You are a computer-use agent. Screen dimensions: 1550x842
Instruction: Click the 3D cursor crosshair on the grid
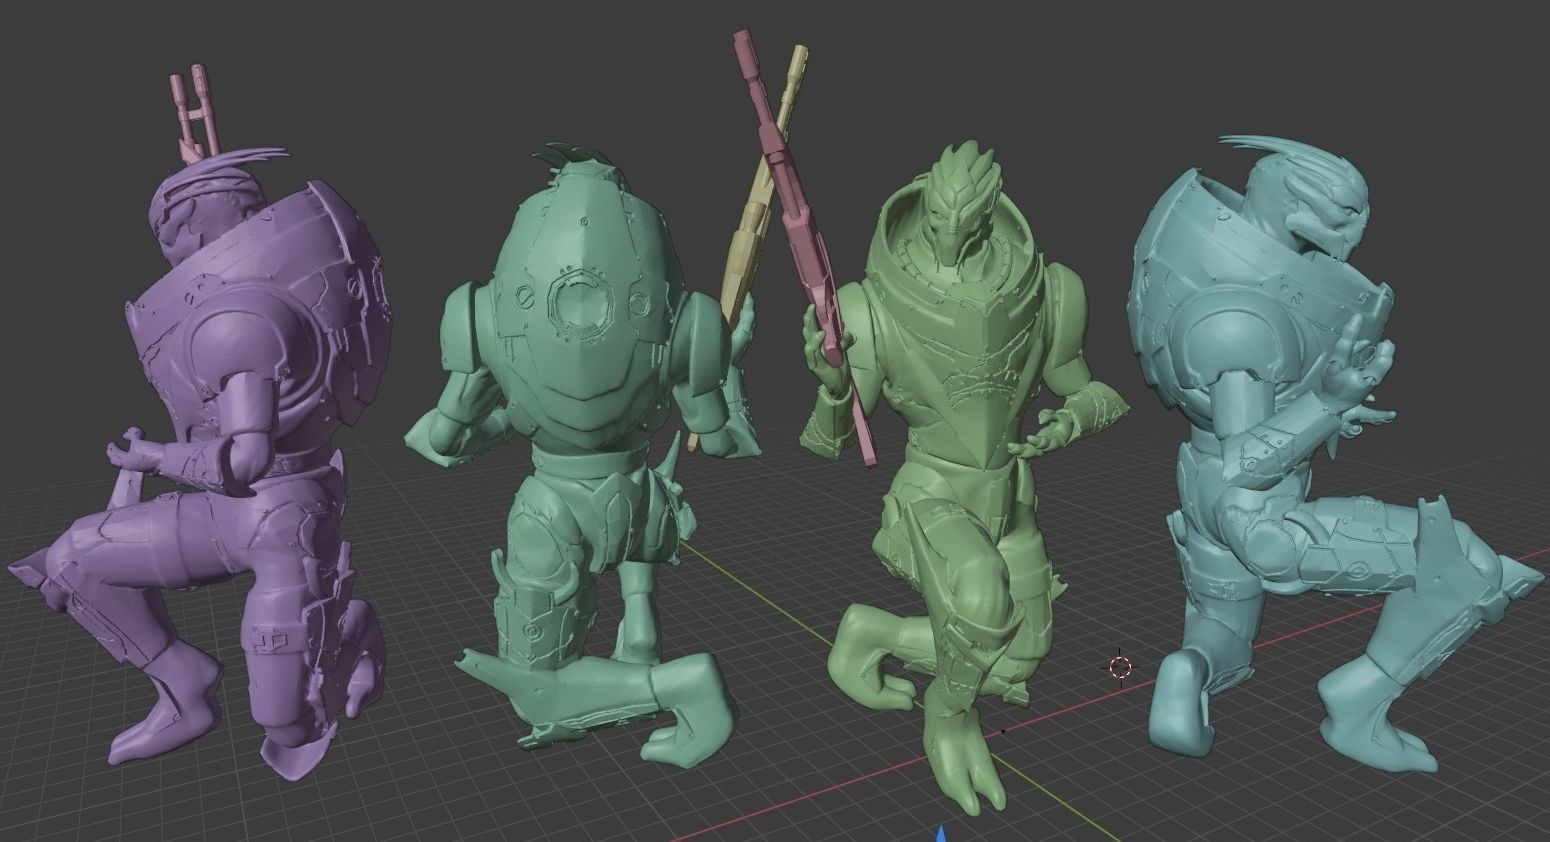click(x=1119, y=667)
